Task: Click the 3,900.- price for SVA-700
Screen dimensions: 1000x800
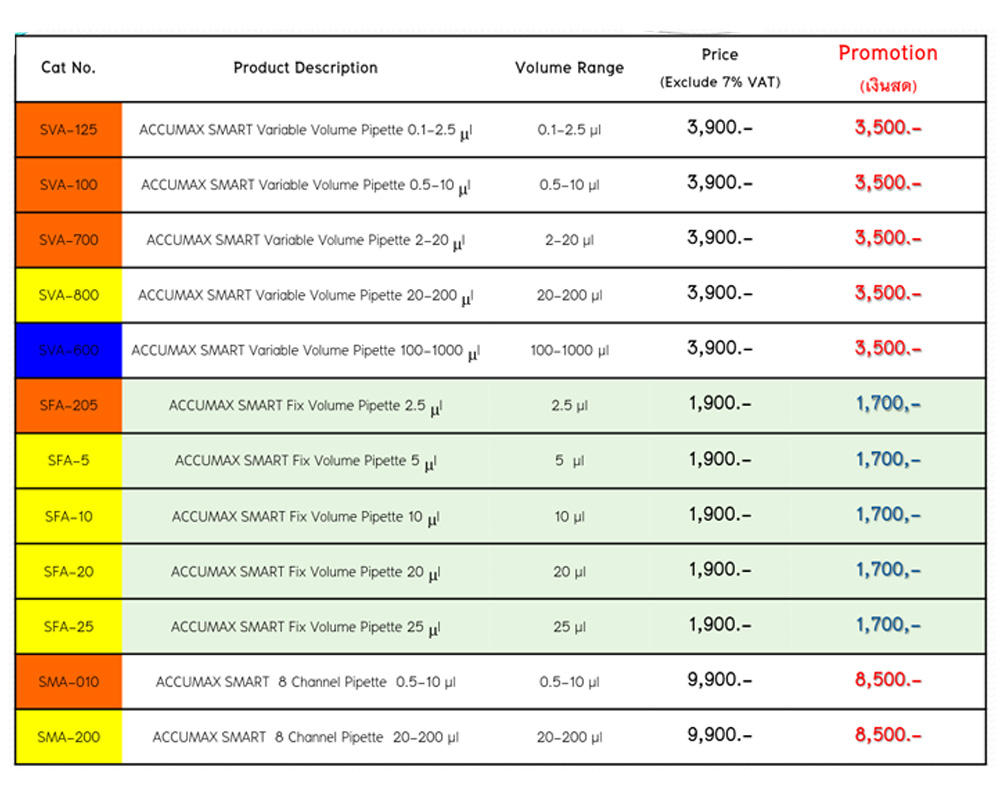Action: (x=720, y=238)
